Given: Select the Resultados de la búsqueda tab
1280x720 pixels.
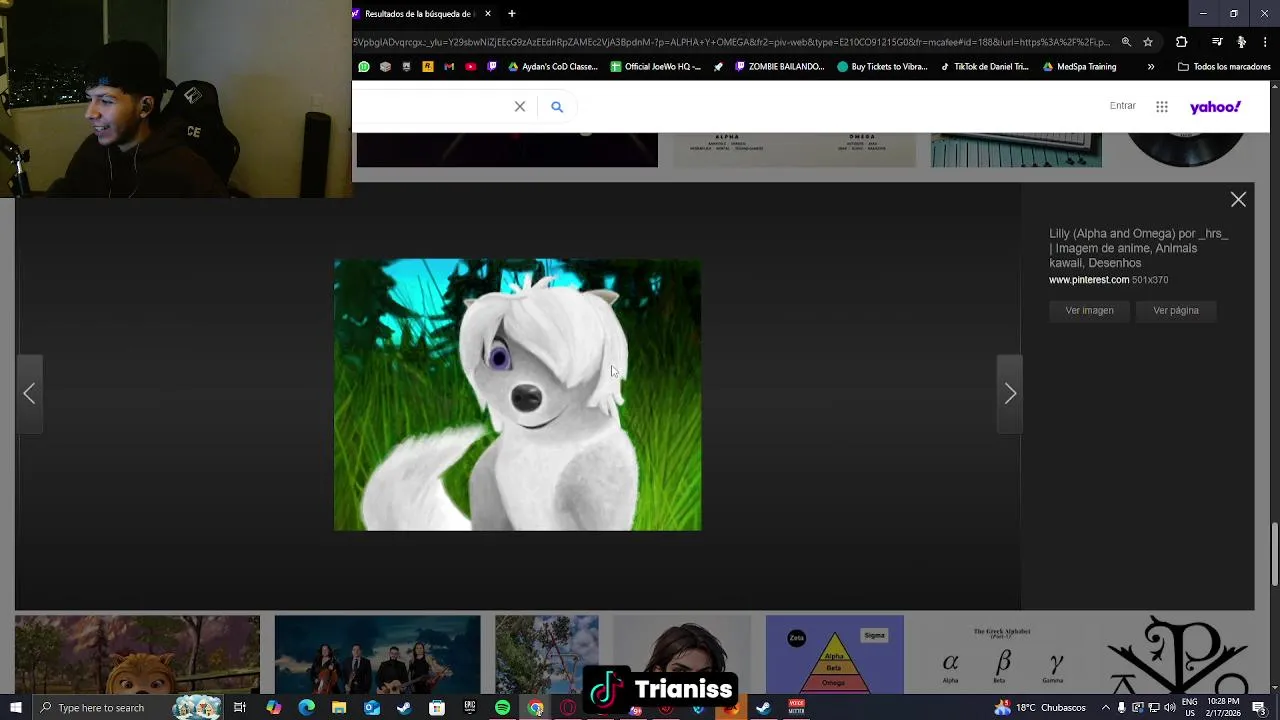Looking at the screenshot, I should coord(424,14).
